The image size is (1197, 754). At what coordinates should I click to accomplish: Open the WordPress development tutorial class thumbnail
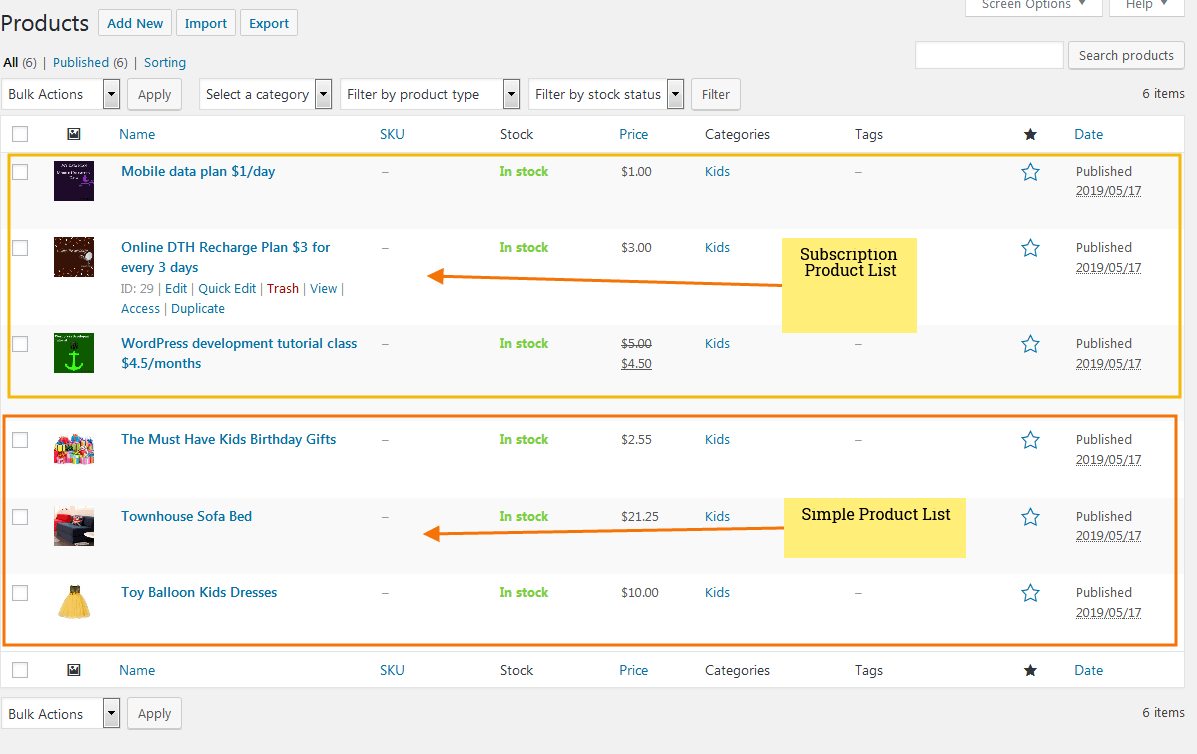pos(74,353)
